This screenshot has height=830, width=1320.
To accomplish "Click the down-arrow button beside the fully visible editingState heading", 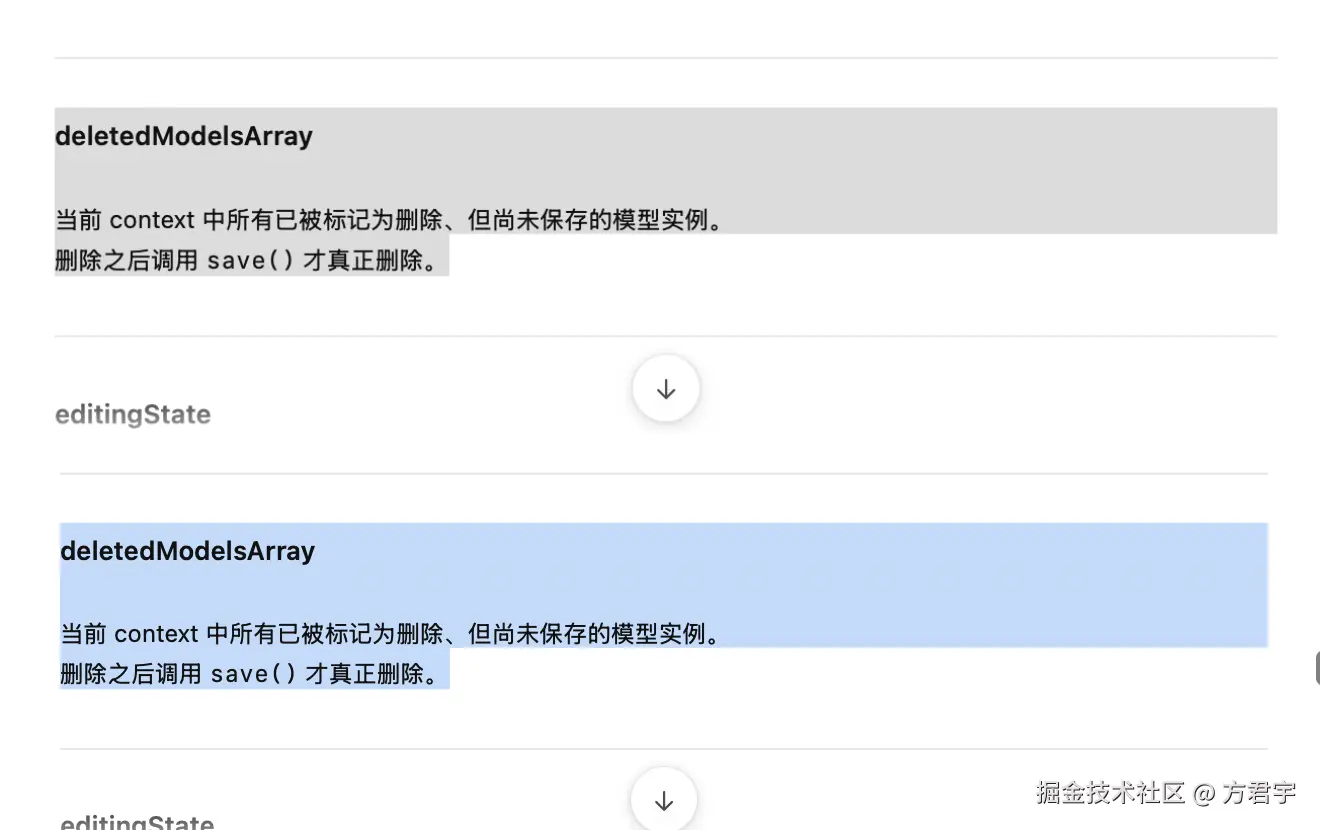I will click(666, 389).
